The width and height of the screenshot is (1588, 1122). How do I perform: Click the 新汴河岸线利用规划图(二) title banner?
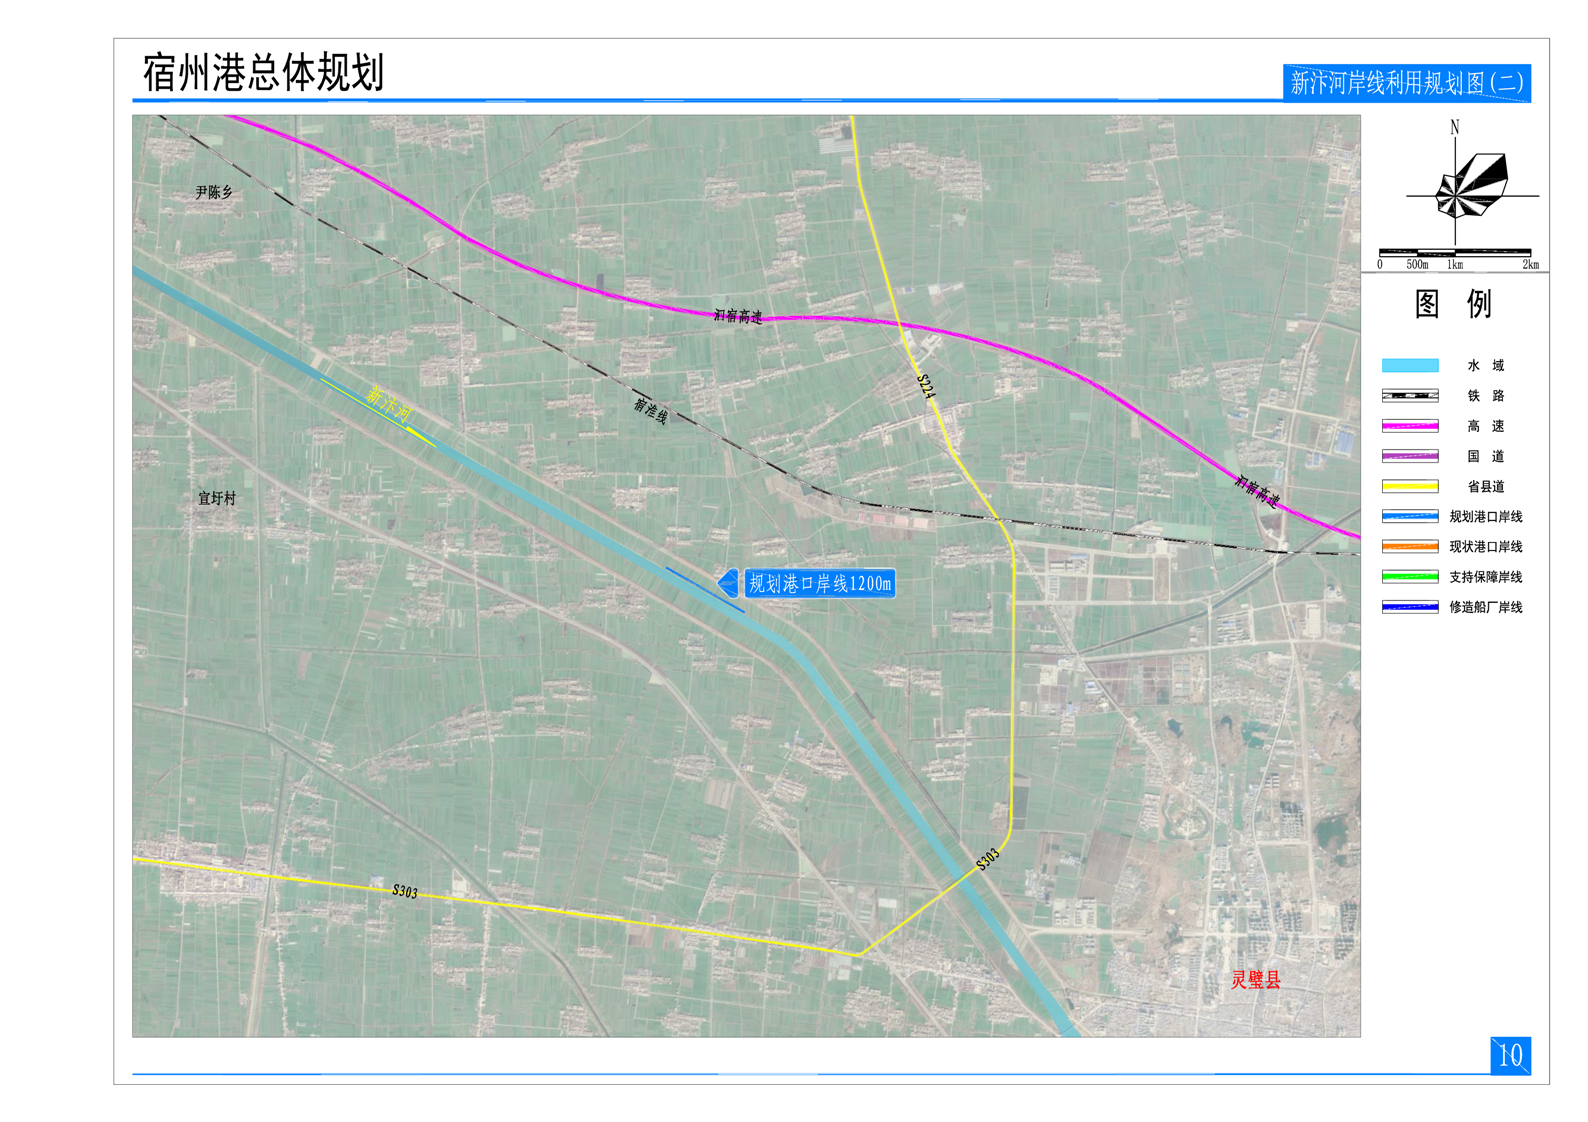pos(1406,83)
